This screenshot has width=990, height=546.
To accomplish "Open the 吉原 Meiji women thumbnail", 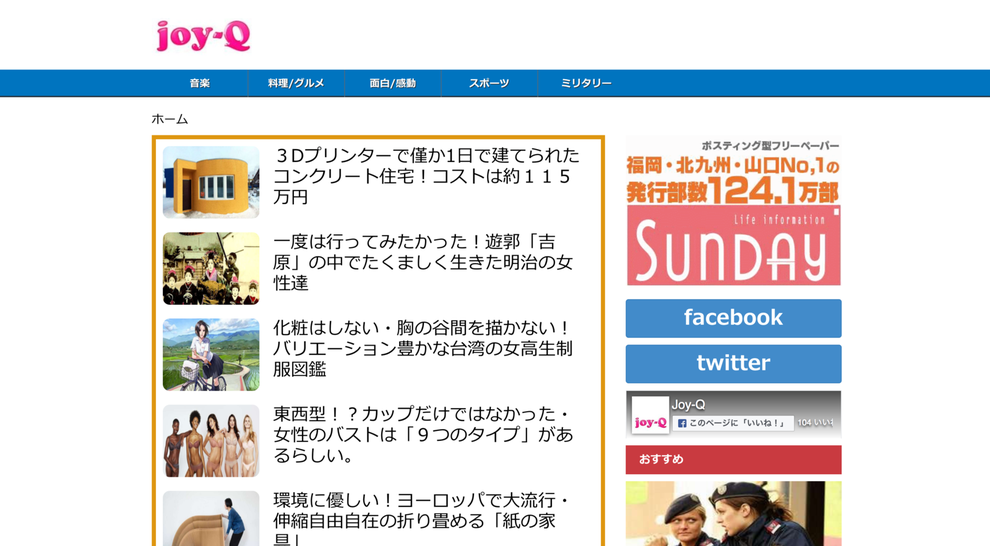I will tap(211, 268).
